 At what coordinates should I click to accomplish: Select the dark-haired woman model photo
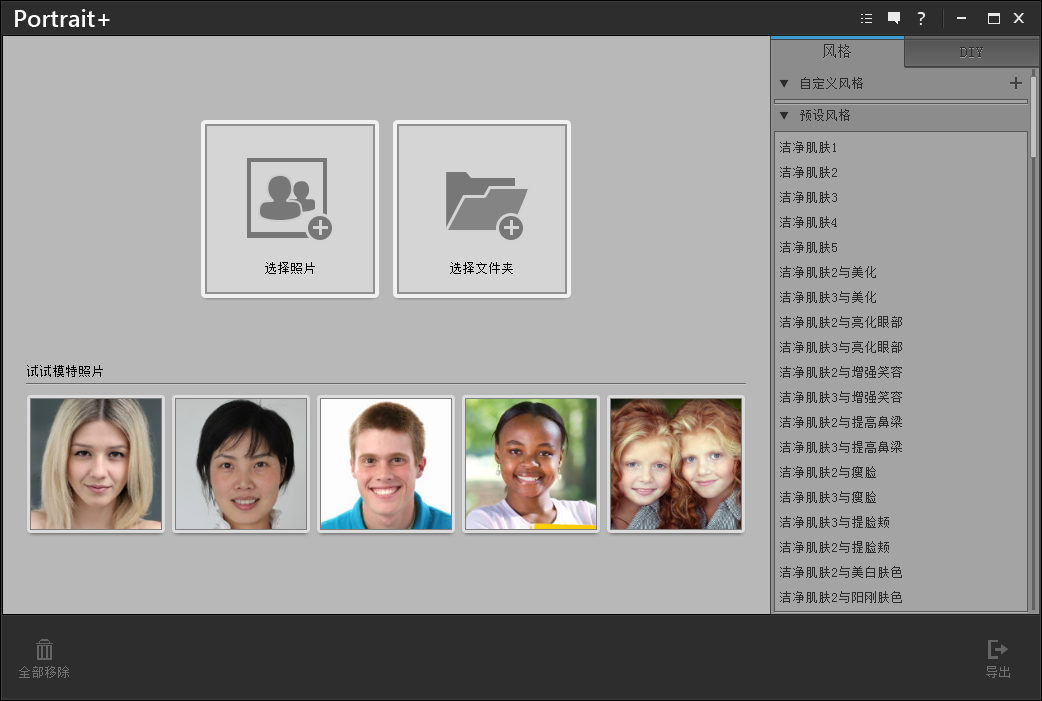pos(241,464)
